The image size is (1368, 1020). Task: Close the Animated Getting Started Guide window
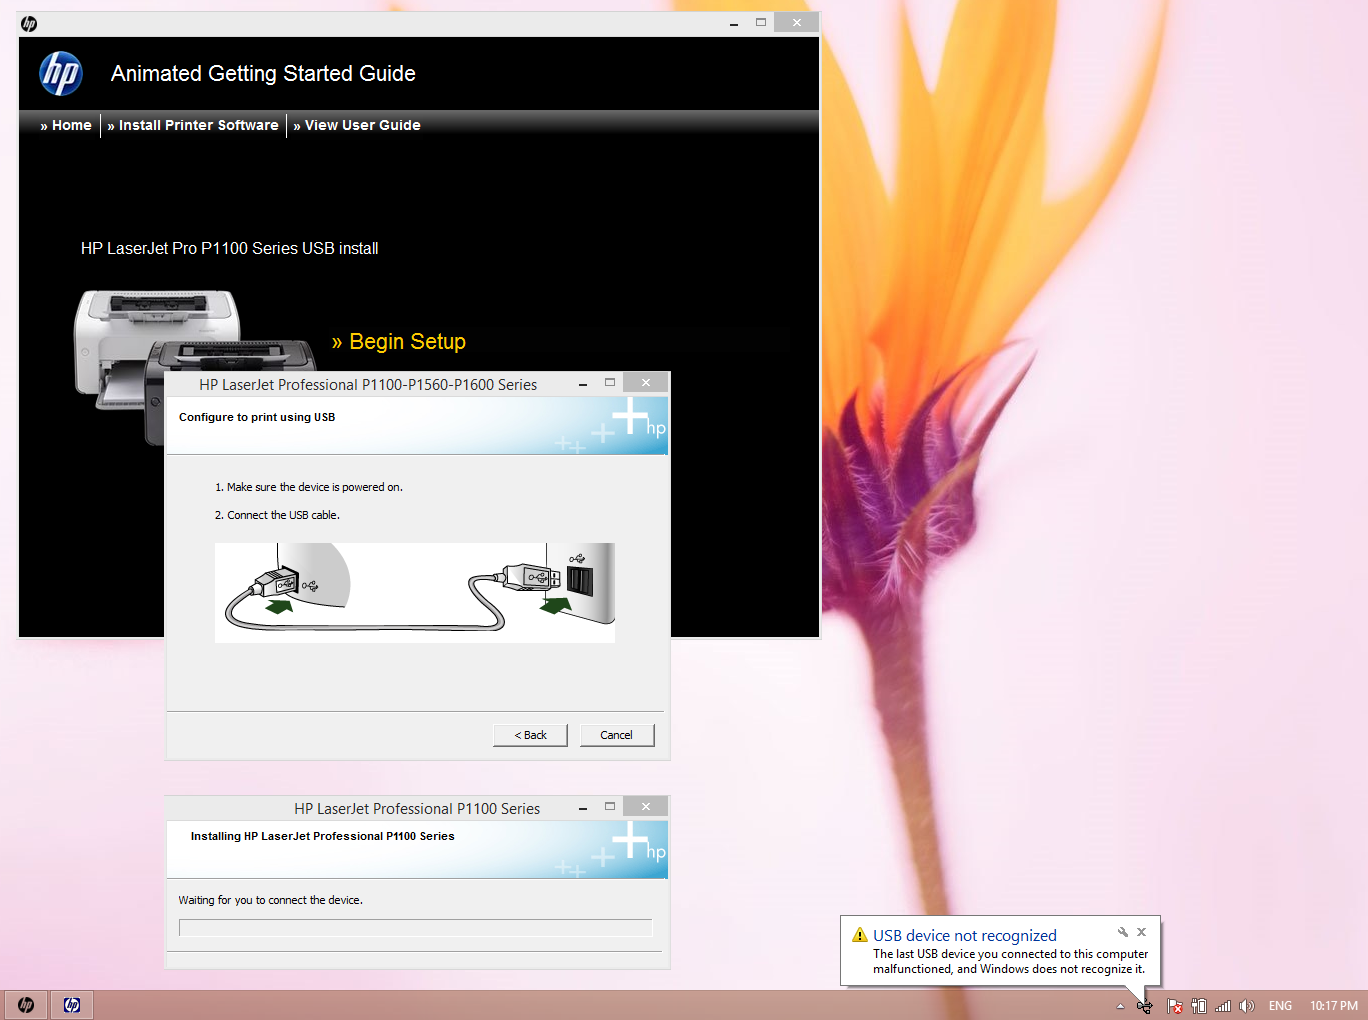[796, 23]
